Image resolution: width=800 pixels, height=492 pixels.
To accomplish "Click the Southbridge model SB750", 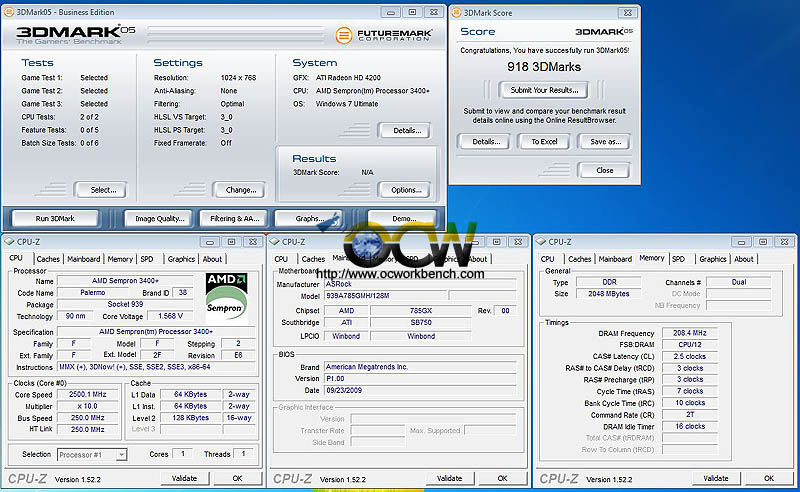I will 421,323.
